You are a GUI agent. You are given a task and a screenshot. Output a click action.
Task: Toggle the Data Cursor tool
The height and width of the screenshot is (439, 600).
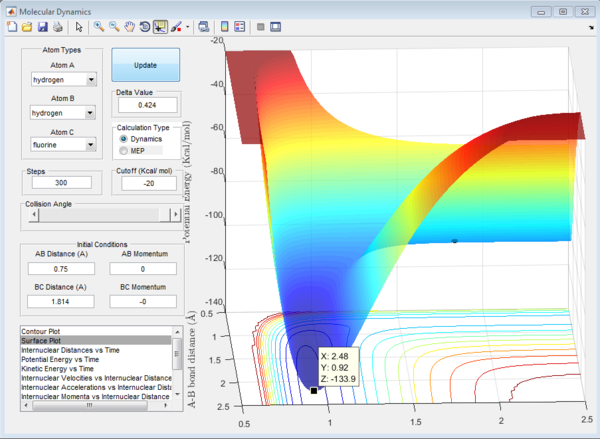coord(159,27)
